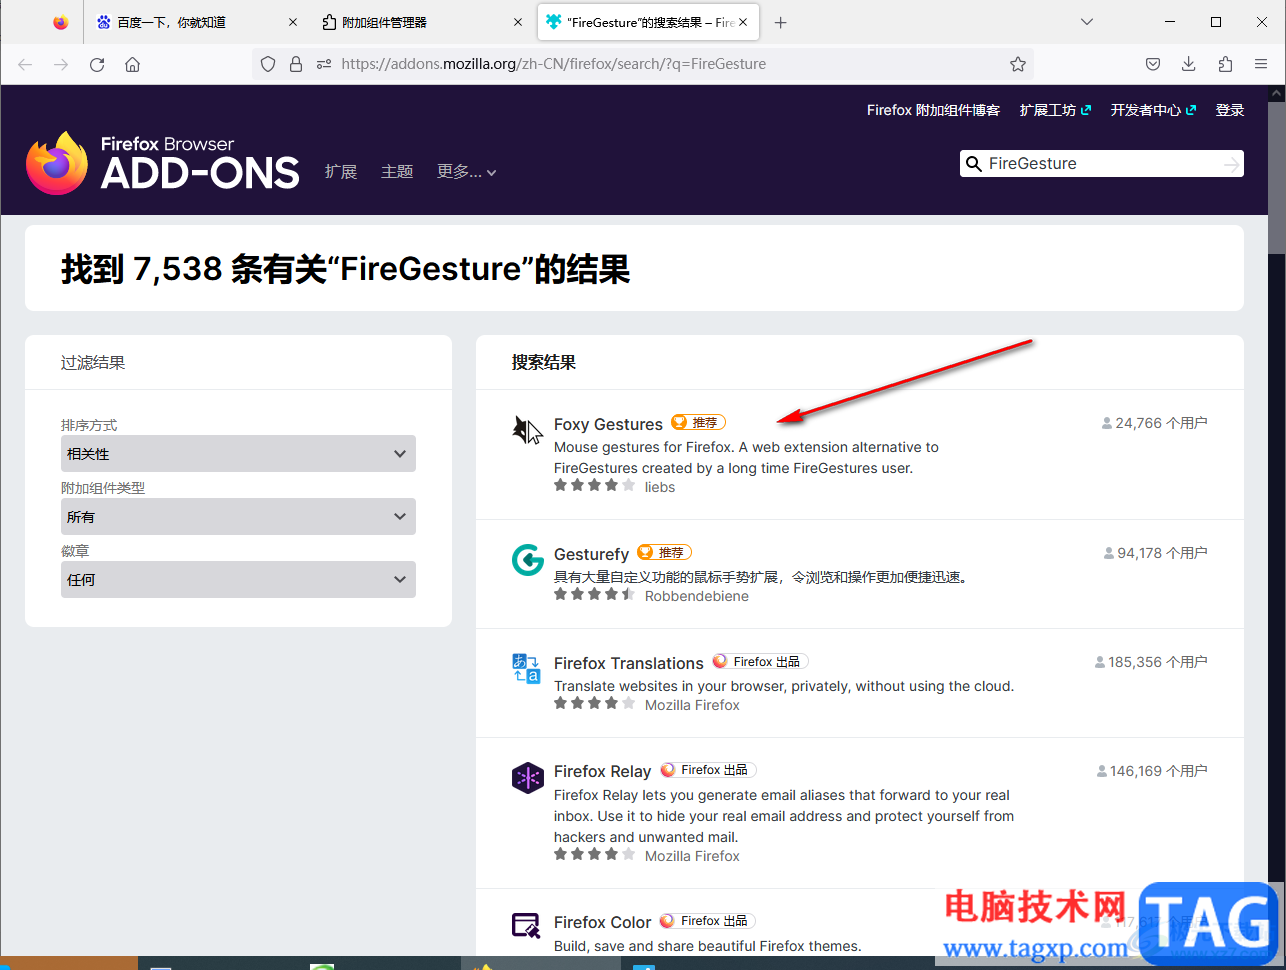This screenshot has height=970, width=1286.
Task: Open a new browser tab
Action: point(781,22)
